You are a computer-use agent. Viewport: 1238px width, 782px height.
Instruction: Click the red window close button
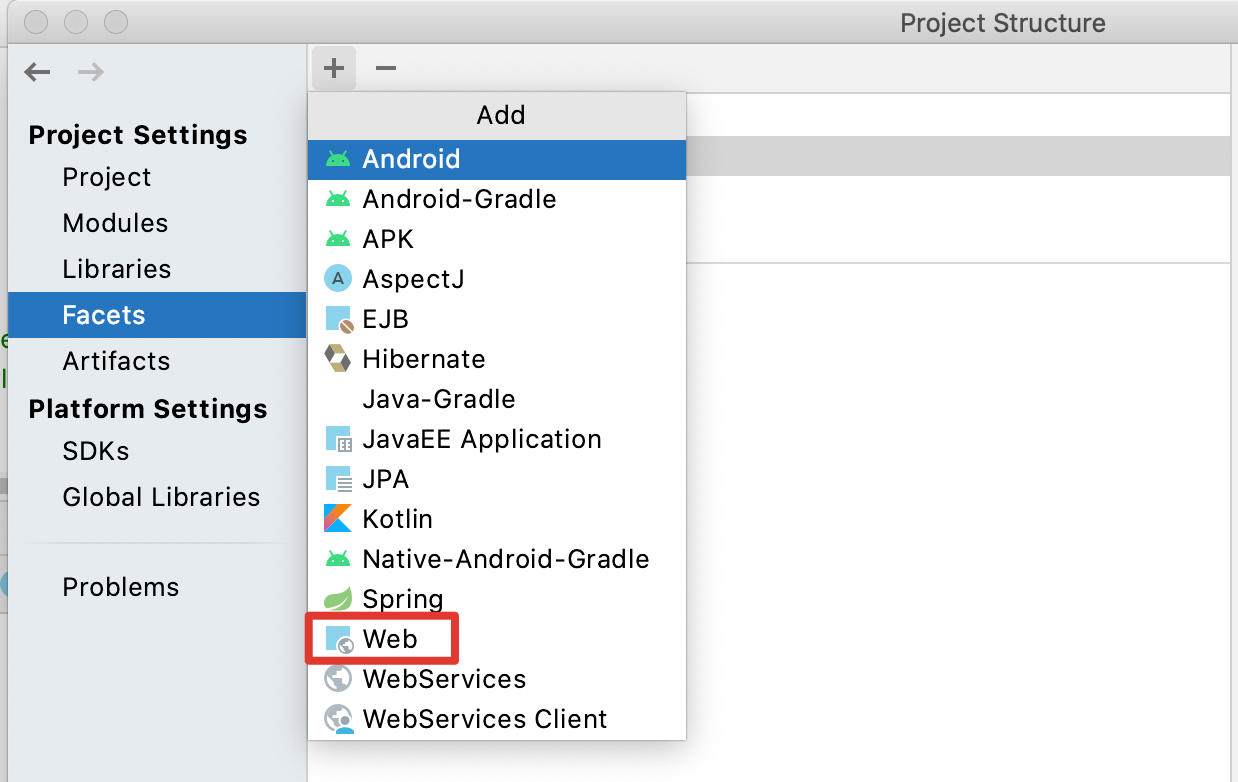(x=37, y=21)
